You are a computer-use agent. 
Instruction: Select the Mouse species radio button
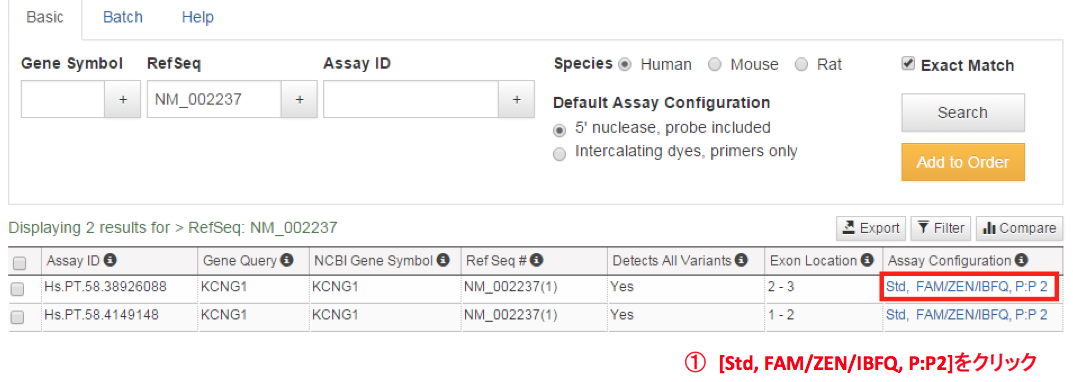(714, 64)
